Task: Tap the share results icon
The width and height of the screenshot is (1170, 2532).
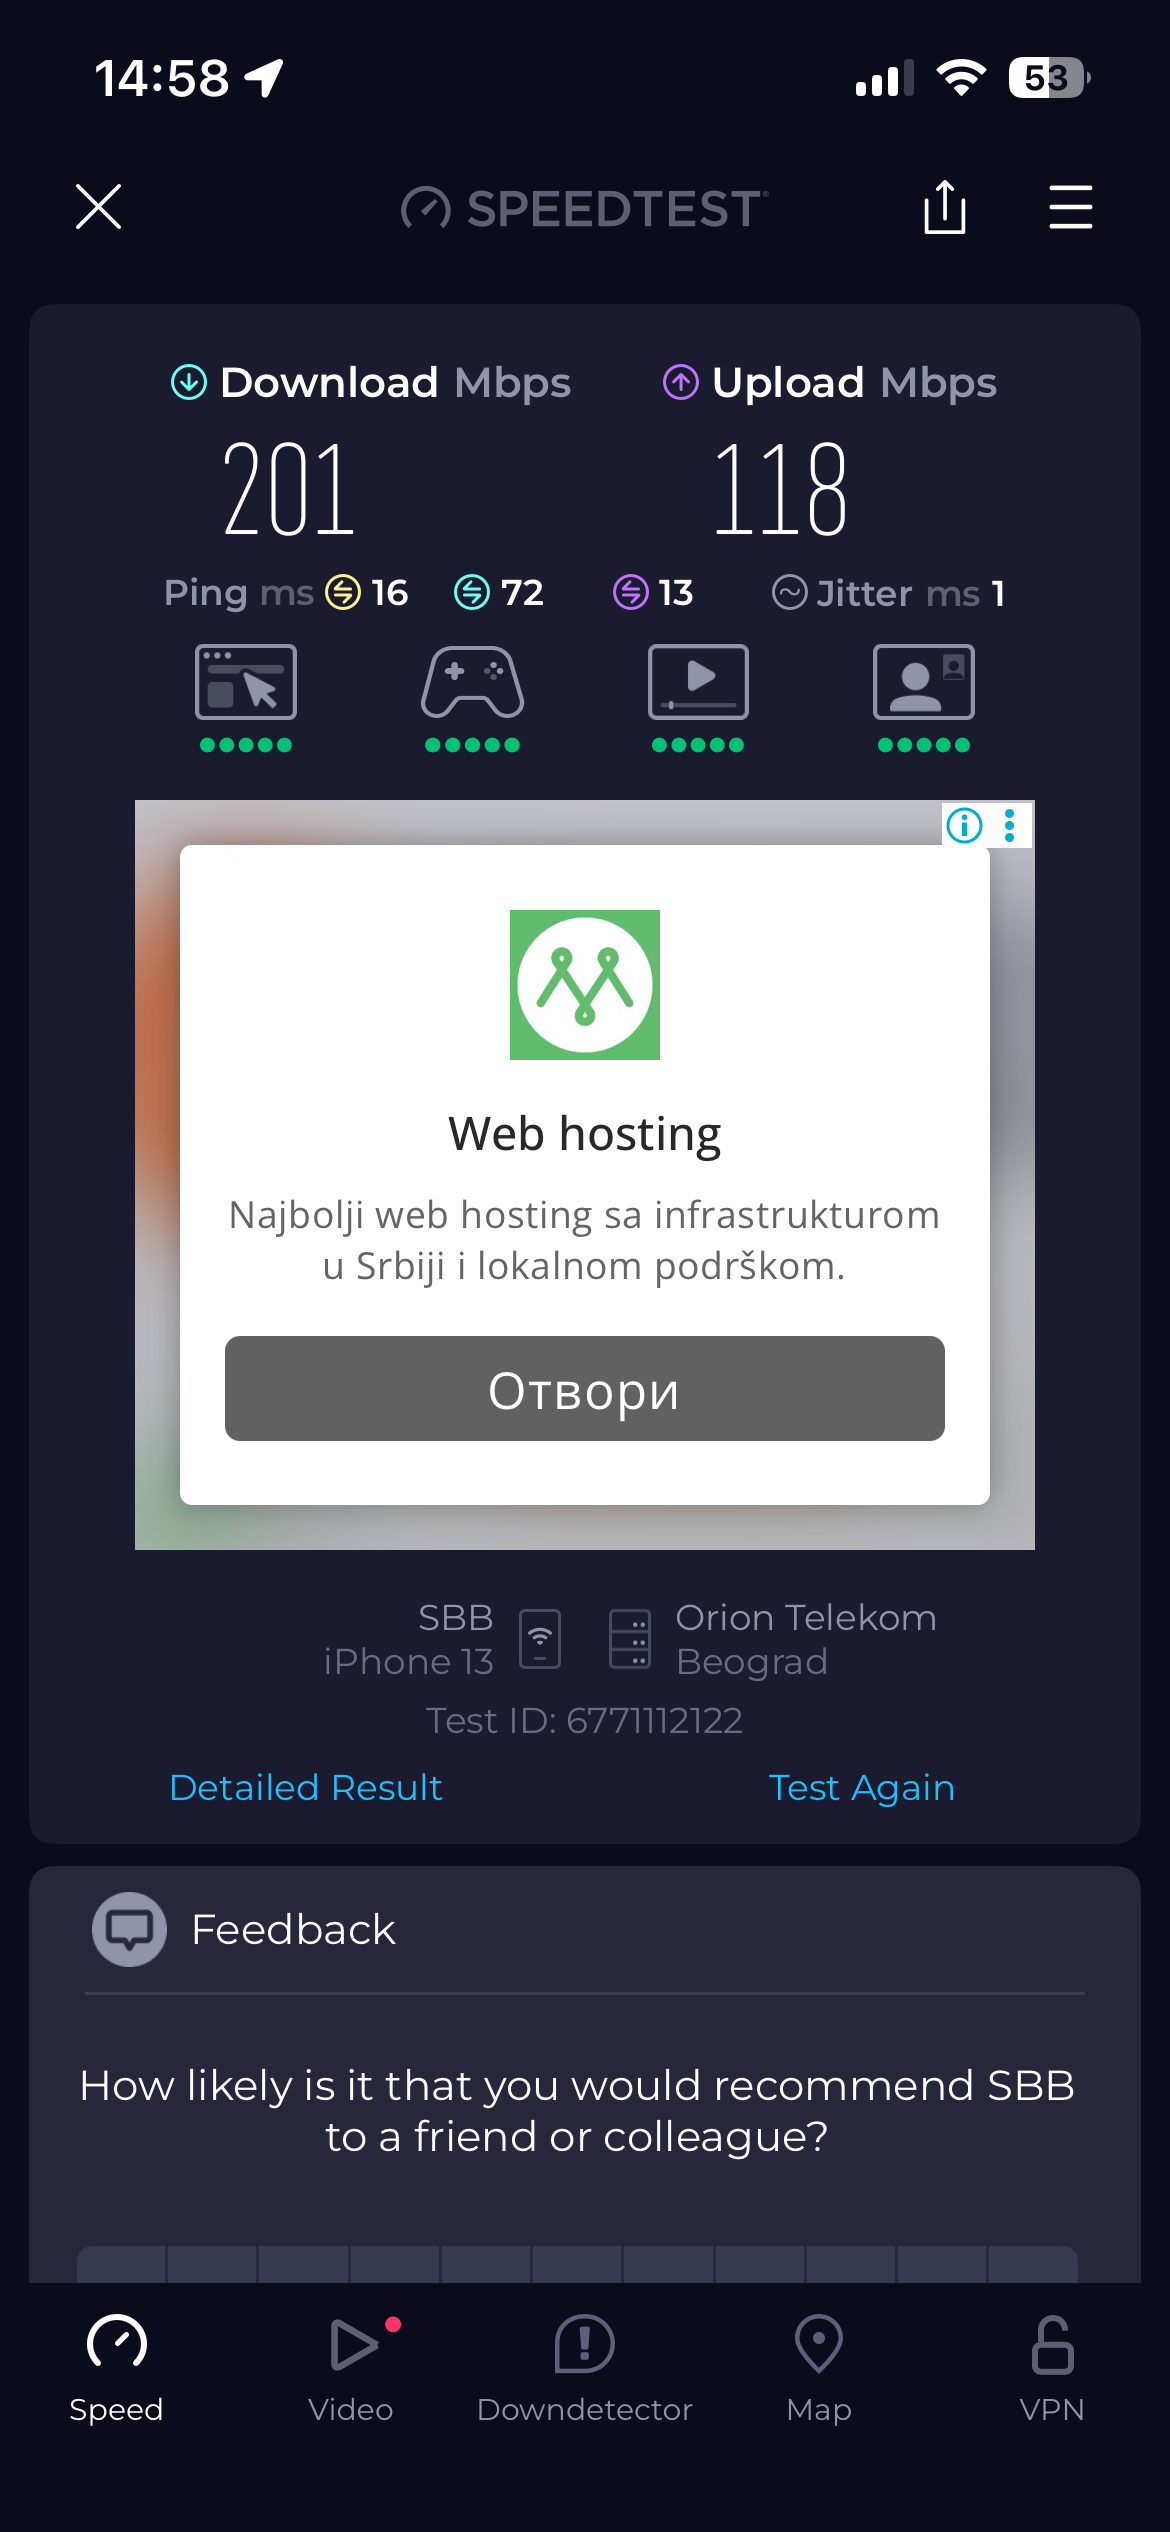Action: (x=944, y=207)
